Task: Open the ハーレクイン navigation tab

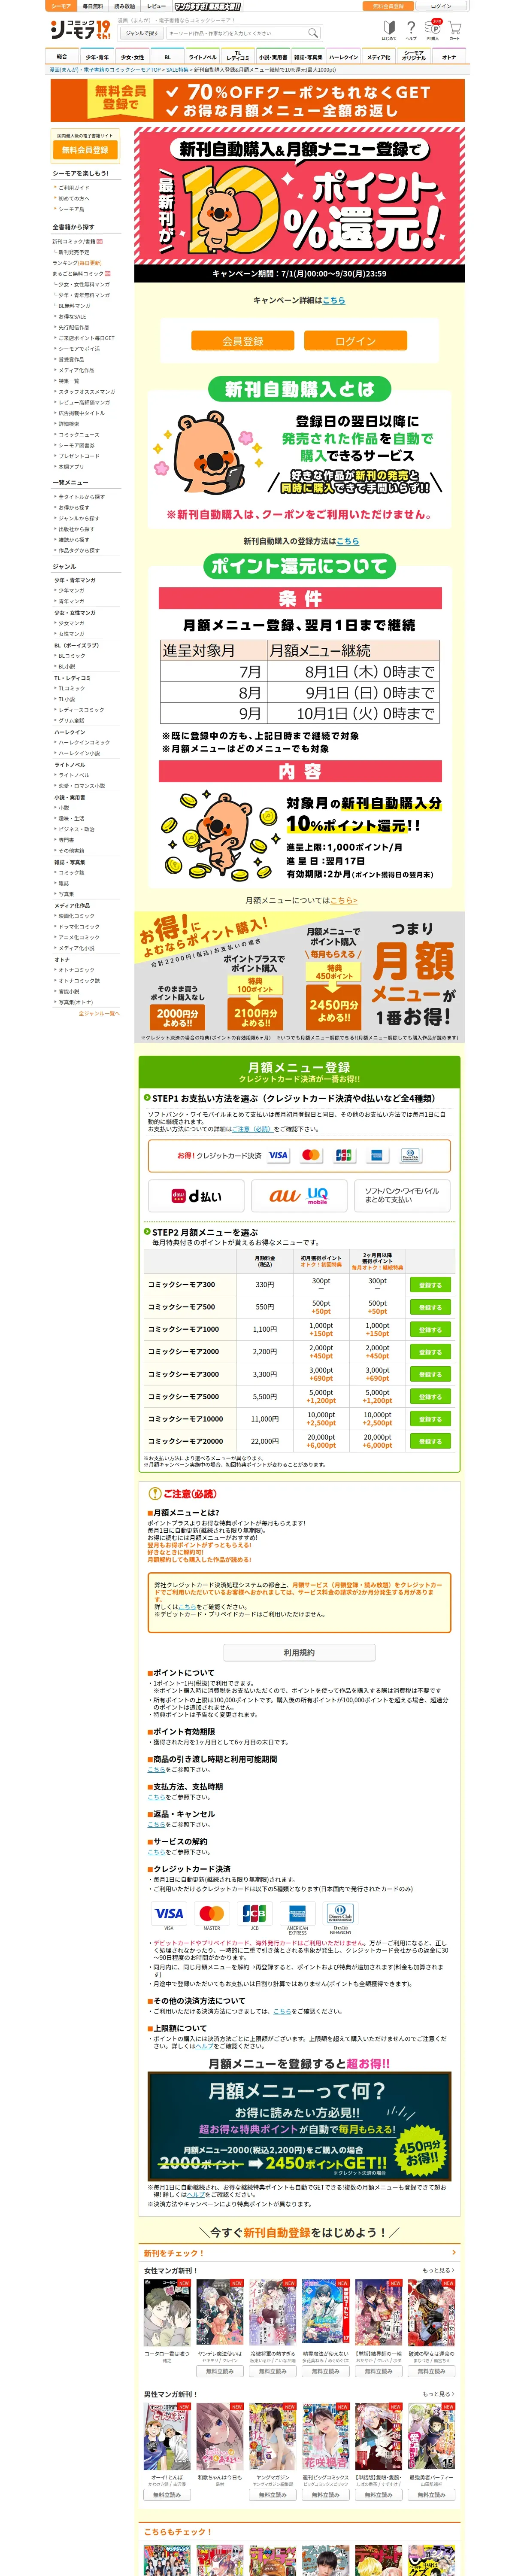Action: pos(343,57)
